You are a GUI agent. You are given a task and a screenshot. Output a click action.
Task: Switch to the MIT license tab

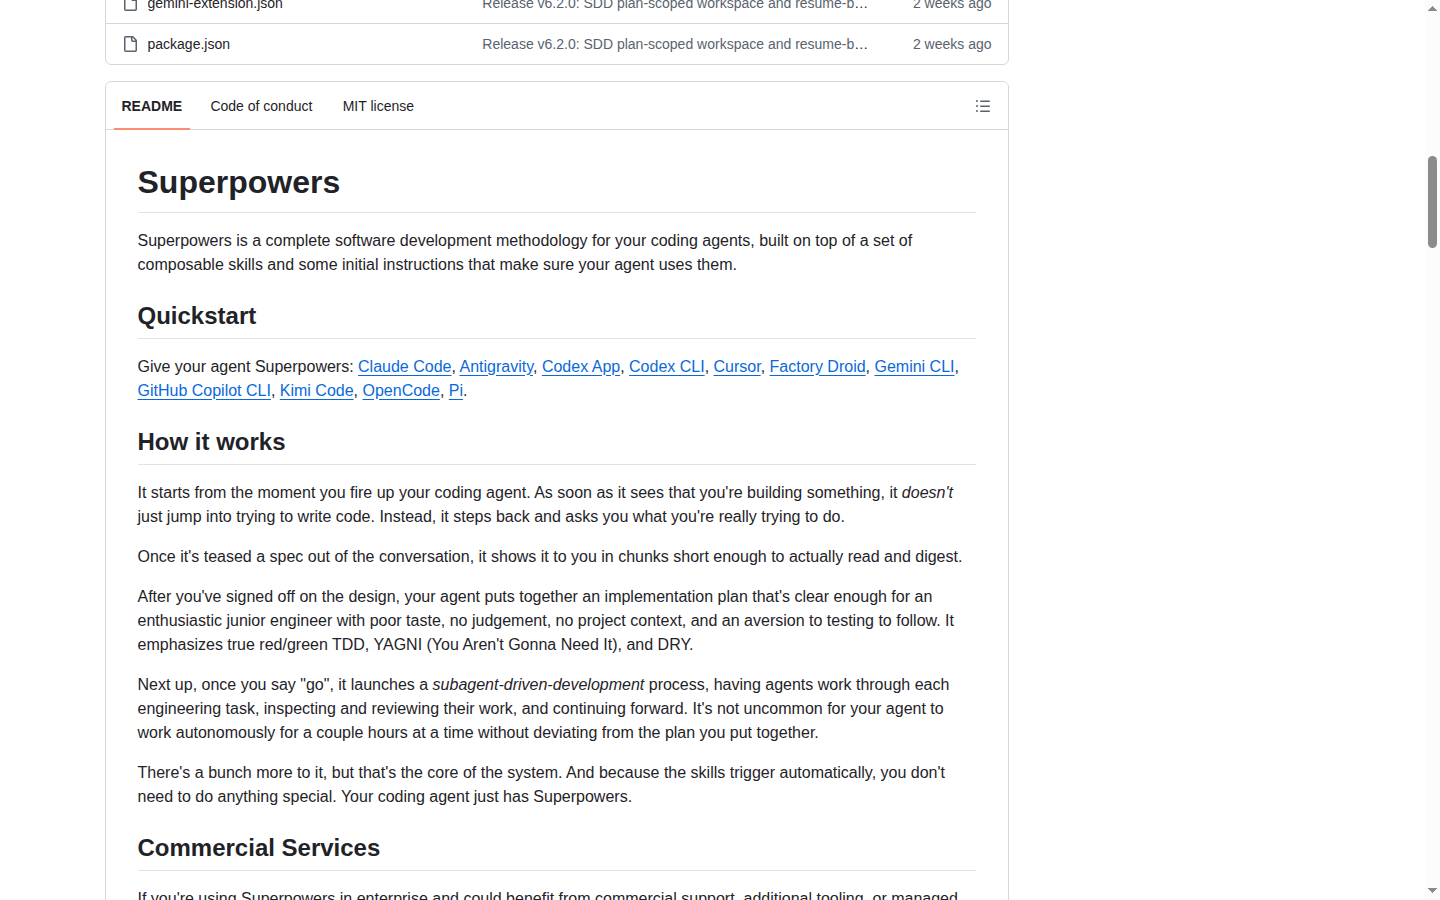pos(378,106)
